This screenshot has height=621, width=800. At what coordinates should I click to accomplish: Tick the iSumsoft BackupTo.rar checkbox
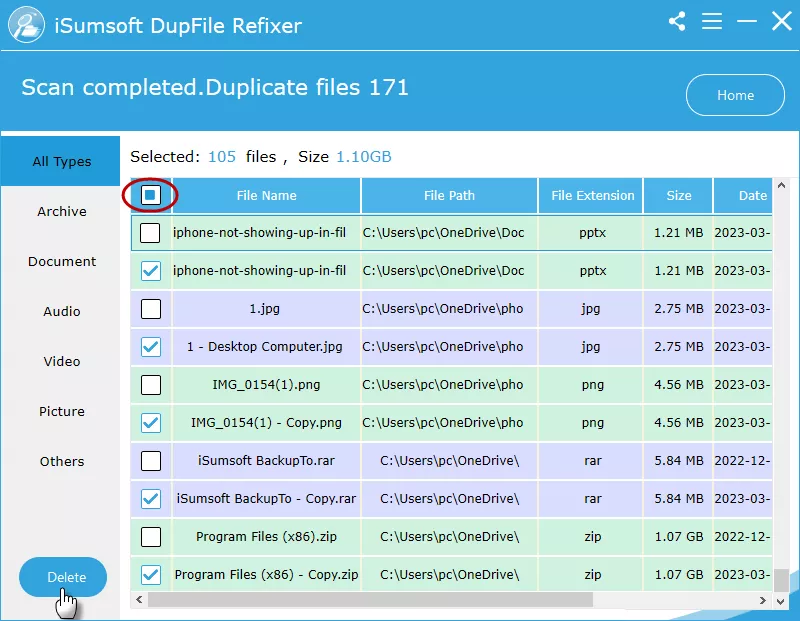tap(150, 461)
